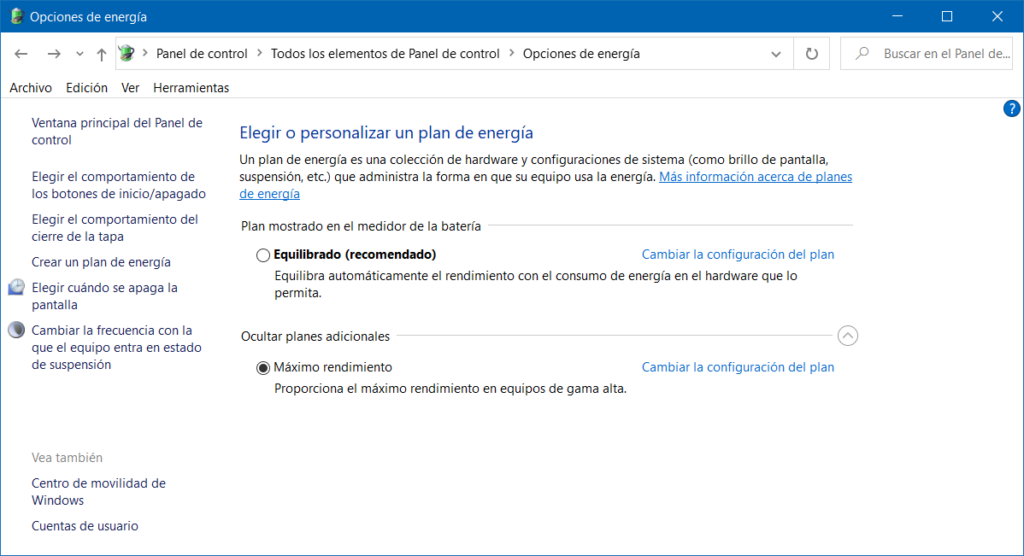This screenshot has height=556, width=1024.
Task: Go up one folder level arrow
Action: click(x=101, y=54)
